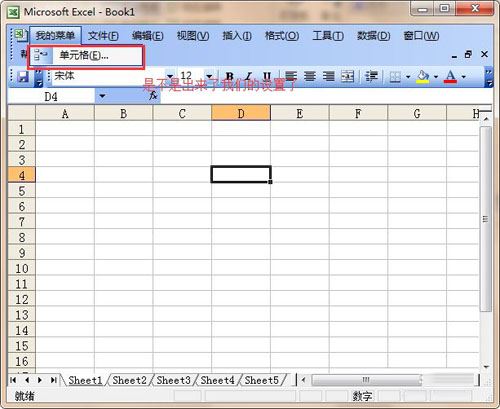This screenshot has height=409, width=500.
Task: Switch to Sheet4 tab
Action: (x=217, y=380)
